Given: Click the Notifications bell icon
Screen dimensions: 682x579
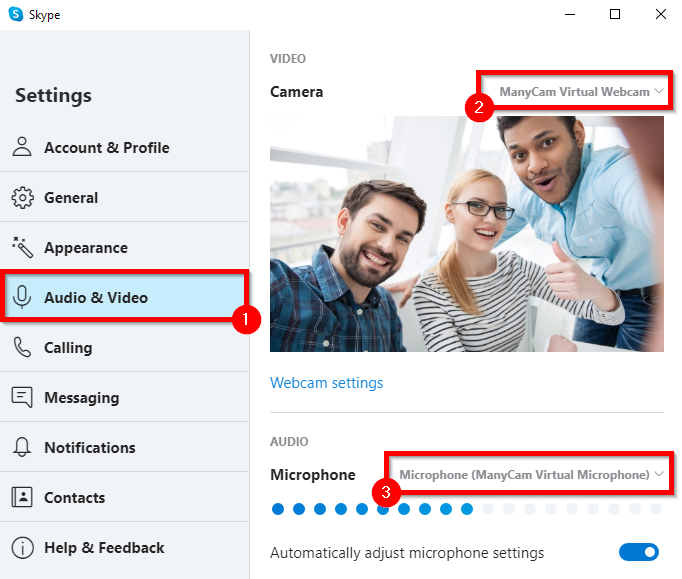Looking at the screenshot, I should (22, 447).
